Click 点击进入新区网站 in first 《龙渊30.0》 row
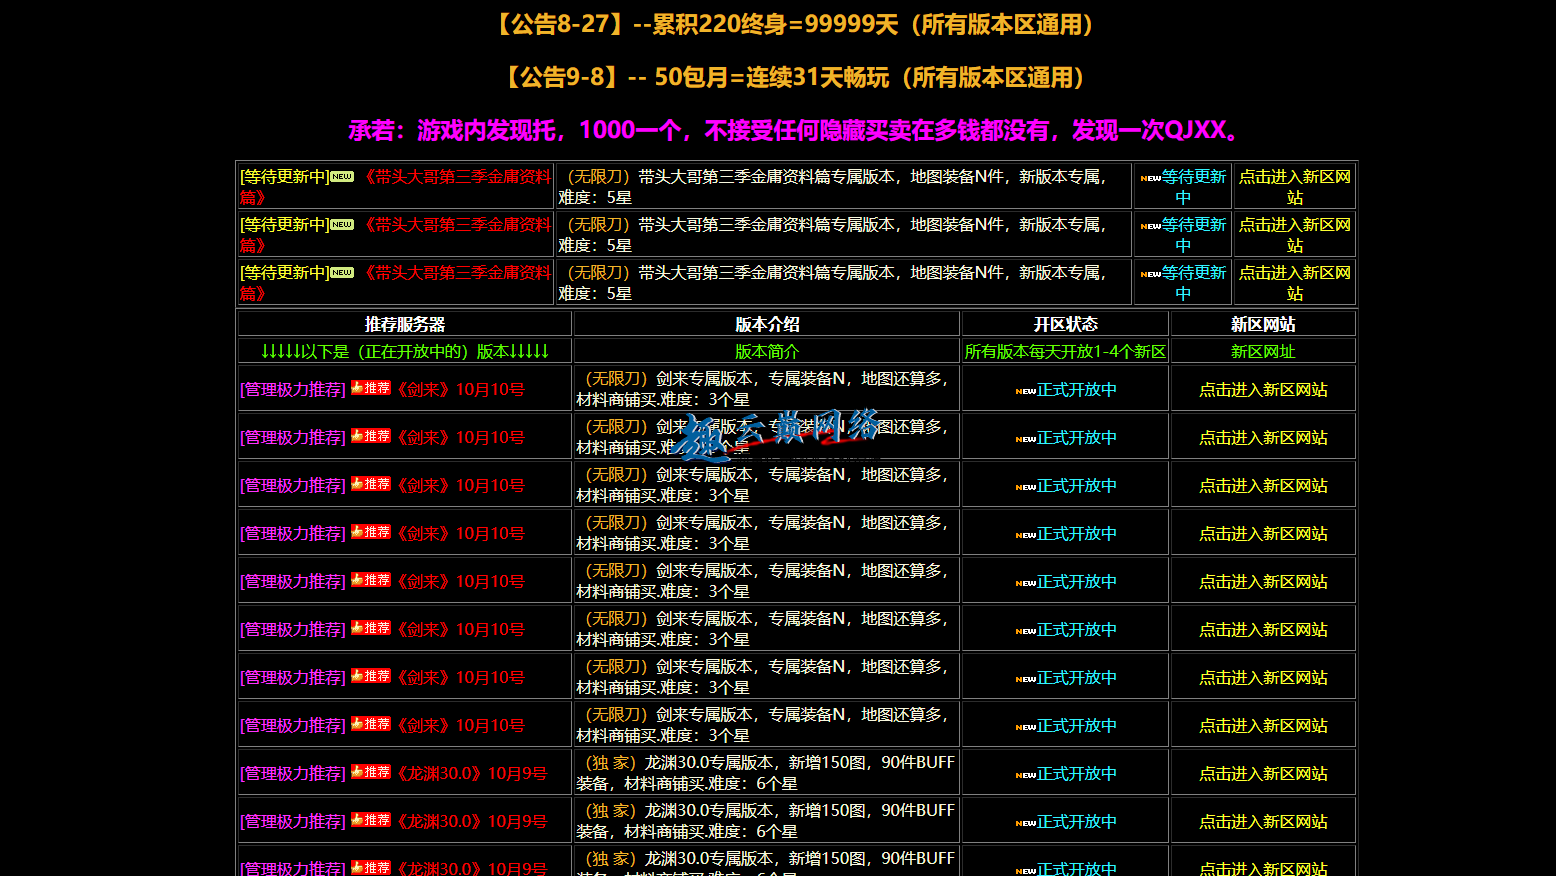1556x876 pixels. click(x=1263, y=774)
